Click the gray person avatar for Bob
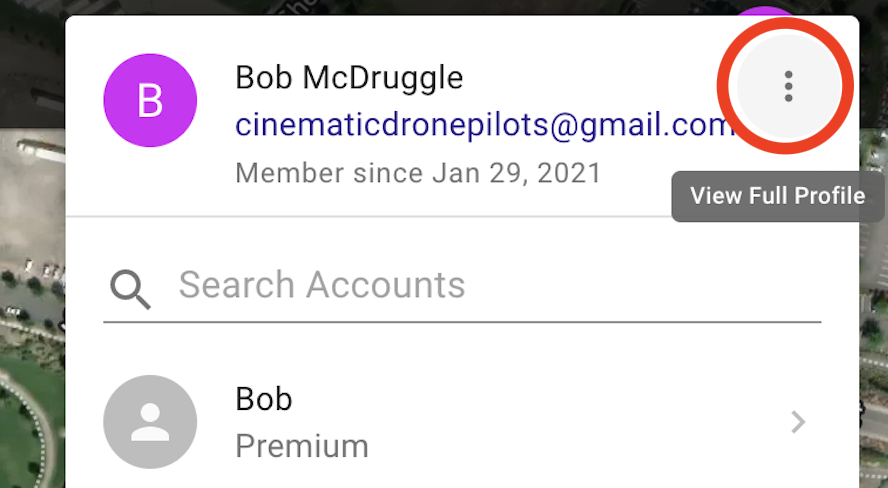 pos(150,422)
